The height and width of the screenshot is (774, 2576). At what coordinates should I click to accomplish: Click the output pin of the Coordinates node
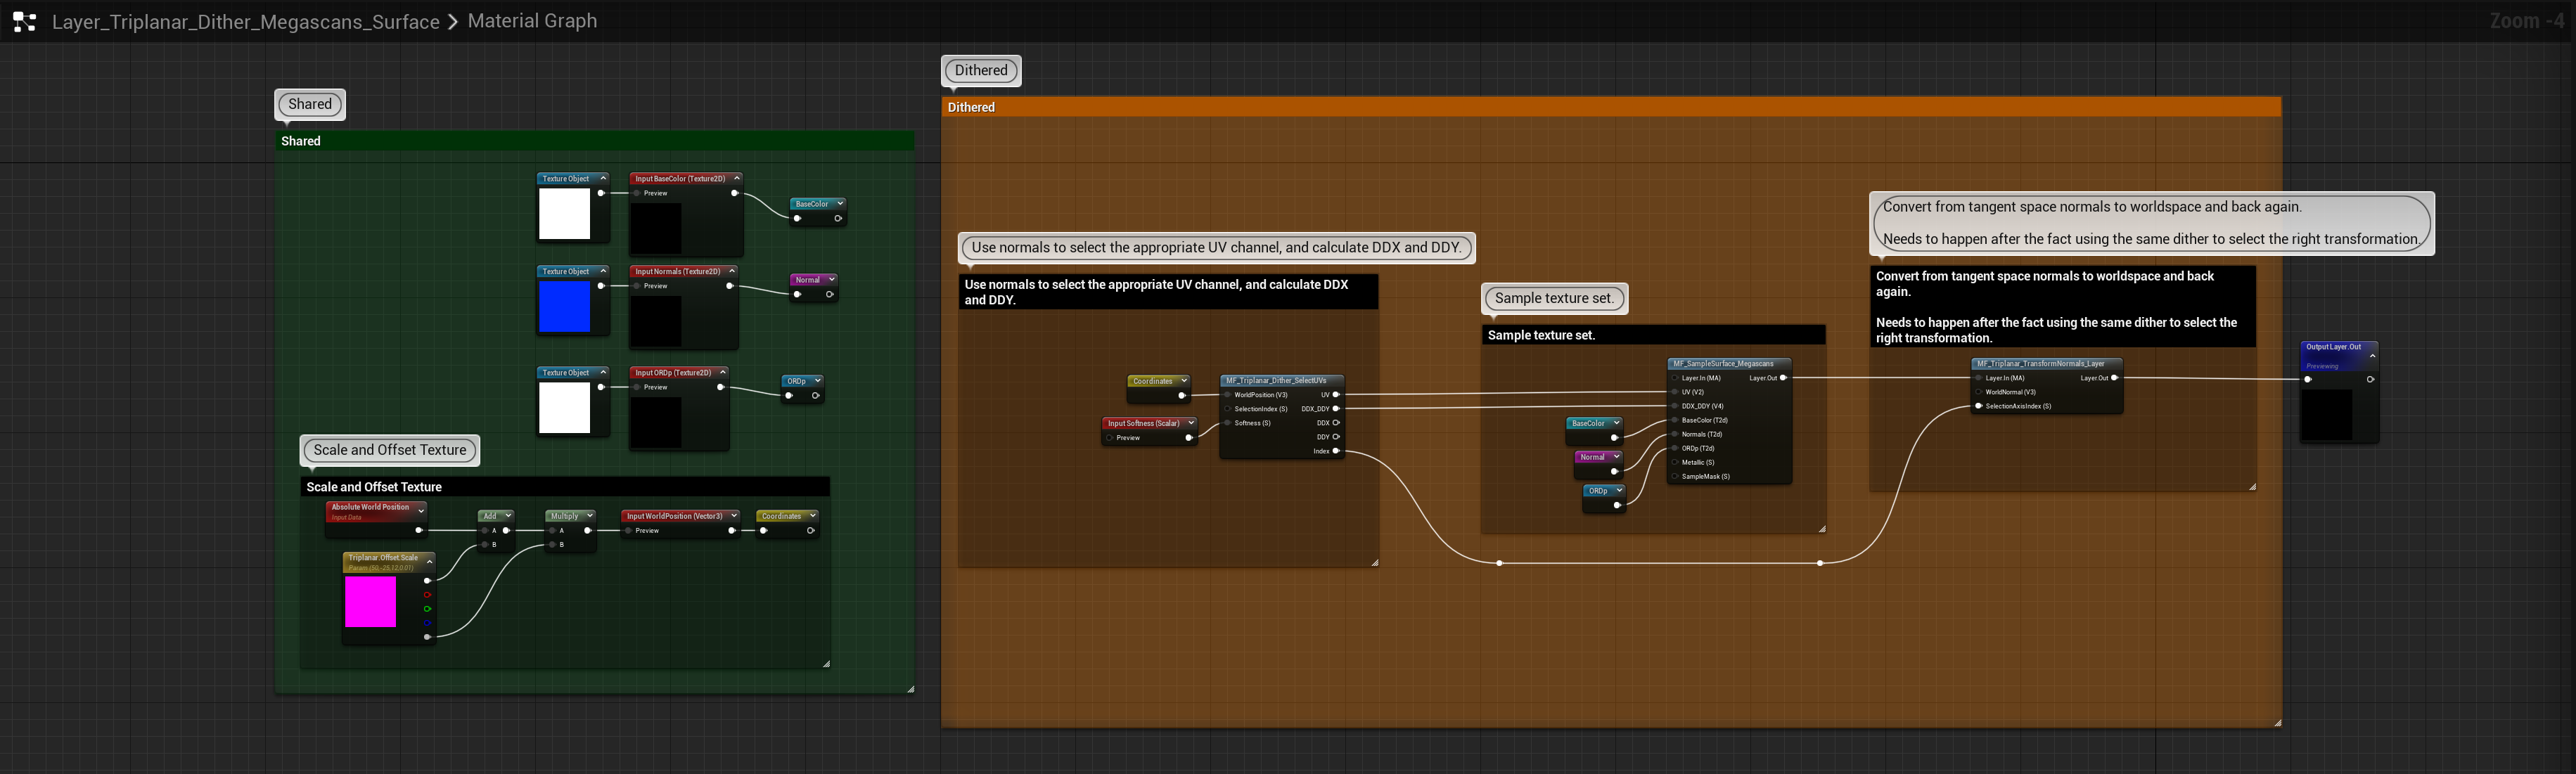click(x=1182, y=396)
